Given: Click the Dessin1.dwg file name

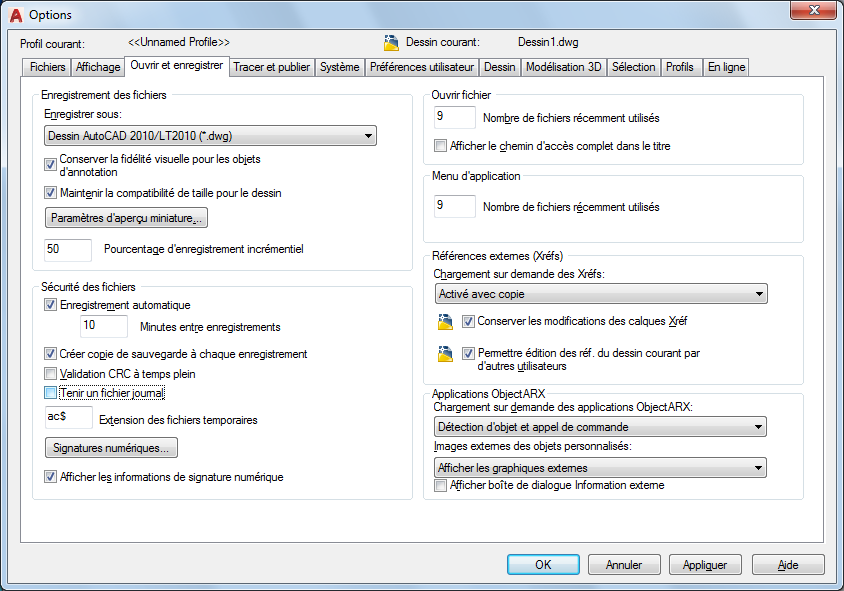Looking at the screenshot, I should (548, 42).
